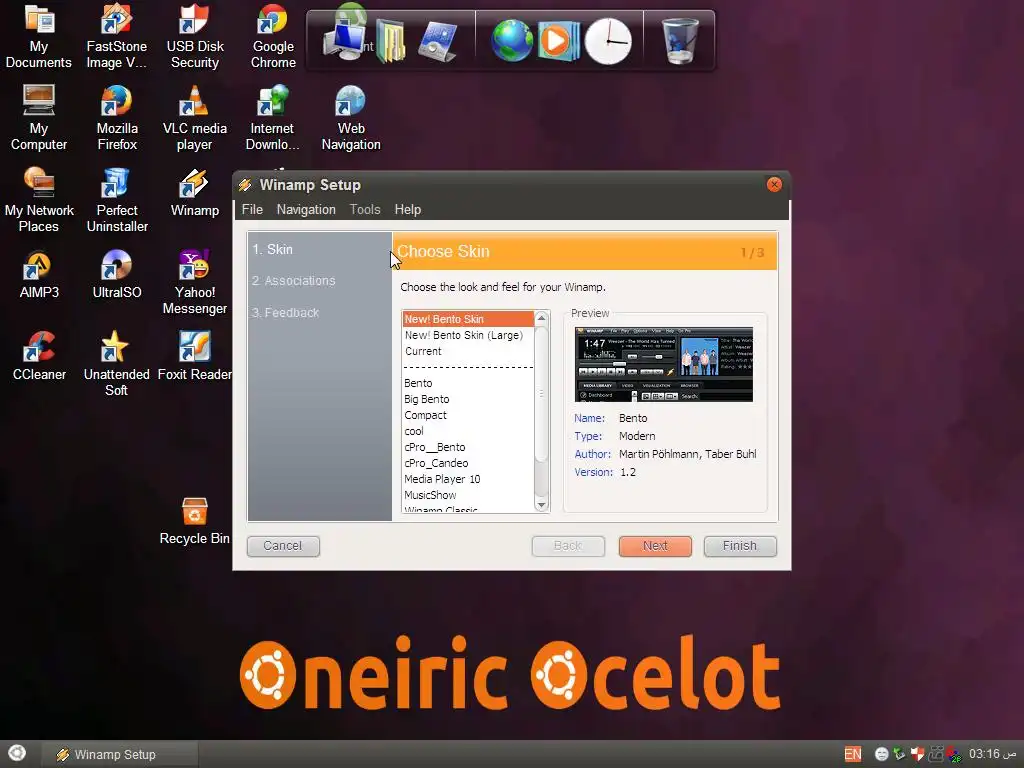Click the Bento skin preview image

[664, 364]
